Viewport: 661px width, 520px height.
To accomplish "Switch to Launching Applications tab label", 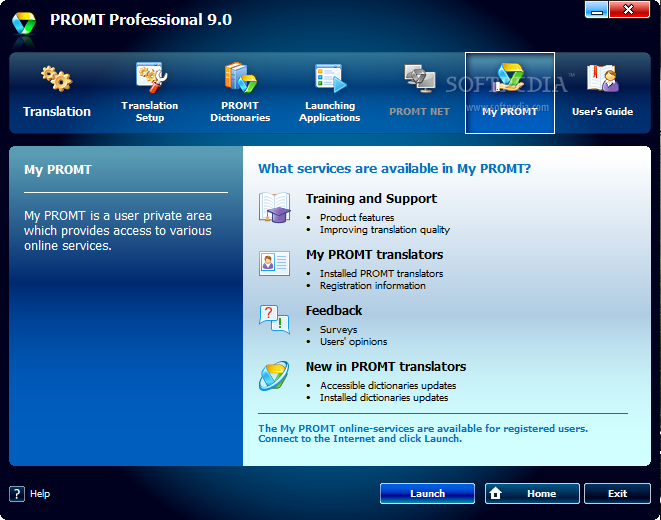I will coord(330,112).
